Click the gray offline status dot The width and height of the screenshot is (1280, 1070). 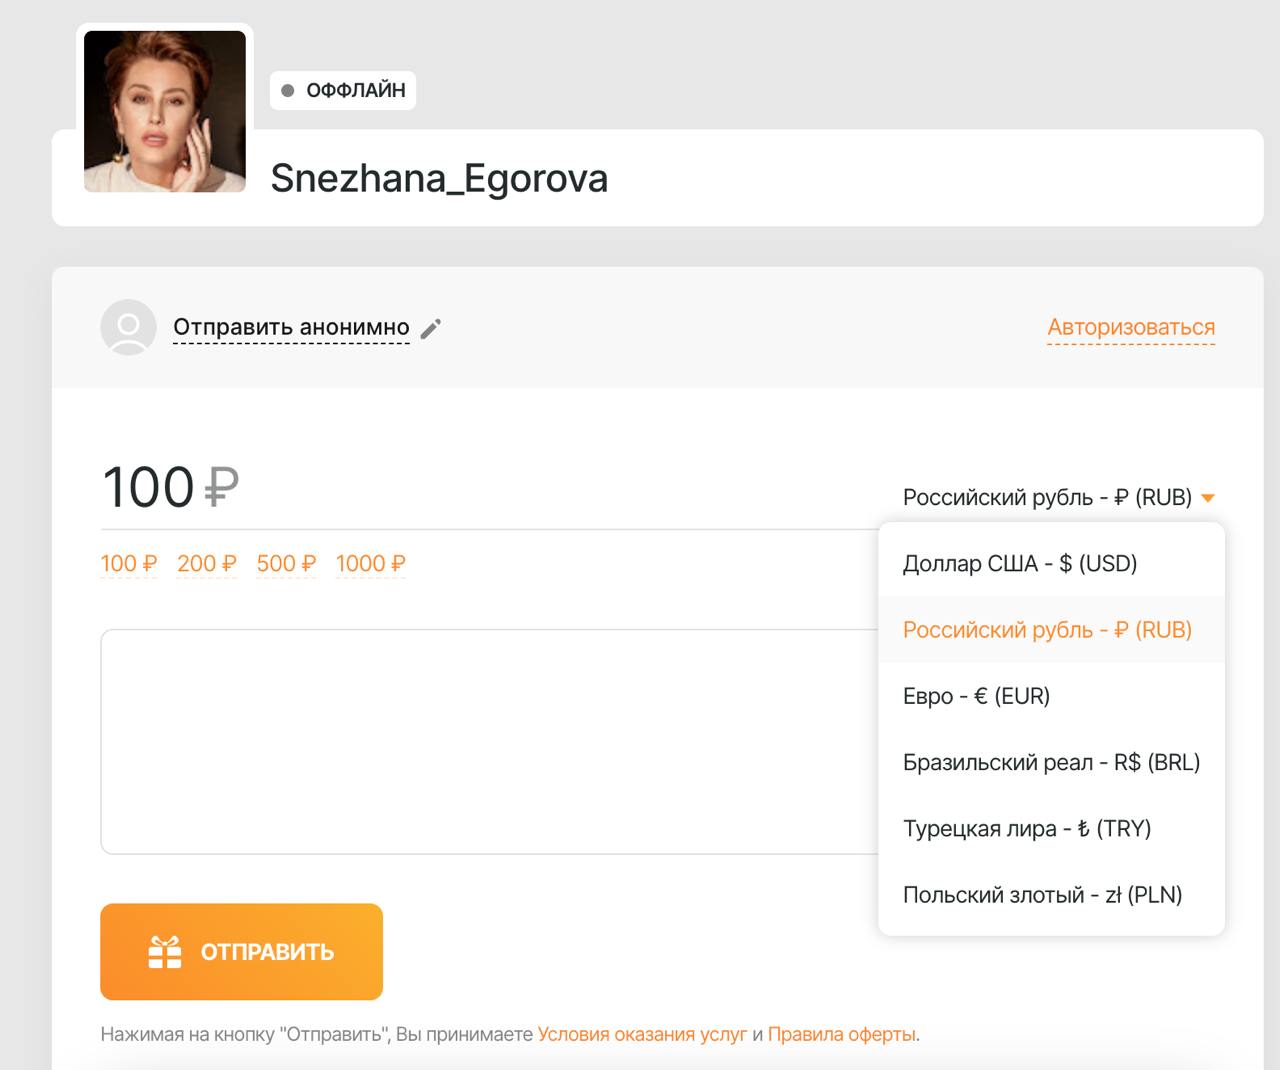tap(289, 89)
